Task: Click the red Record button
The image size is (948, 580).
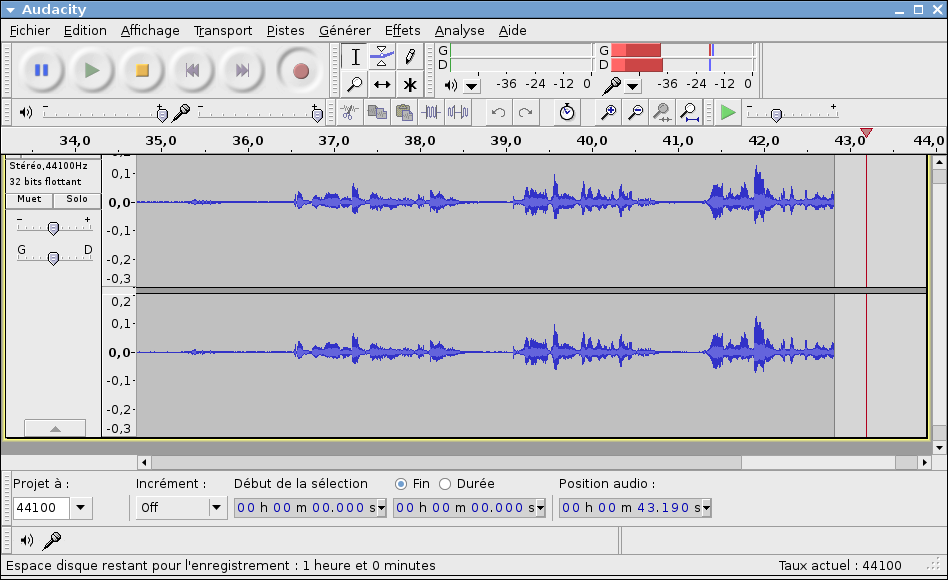Action: pyautogui.click(x=300, y=71)
